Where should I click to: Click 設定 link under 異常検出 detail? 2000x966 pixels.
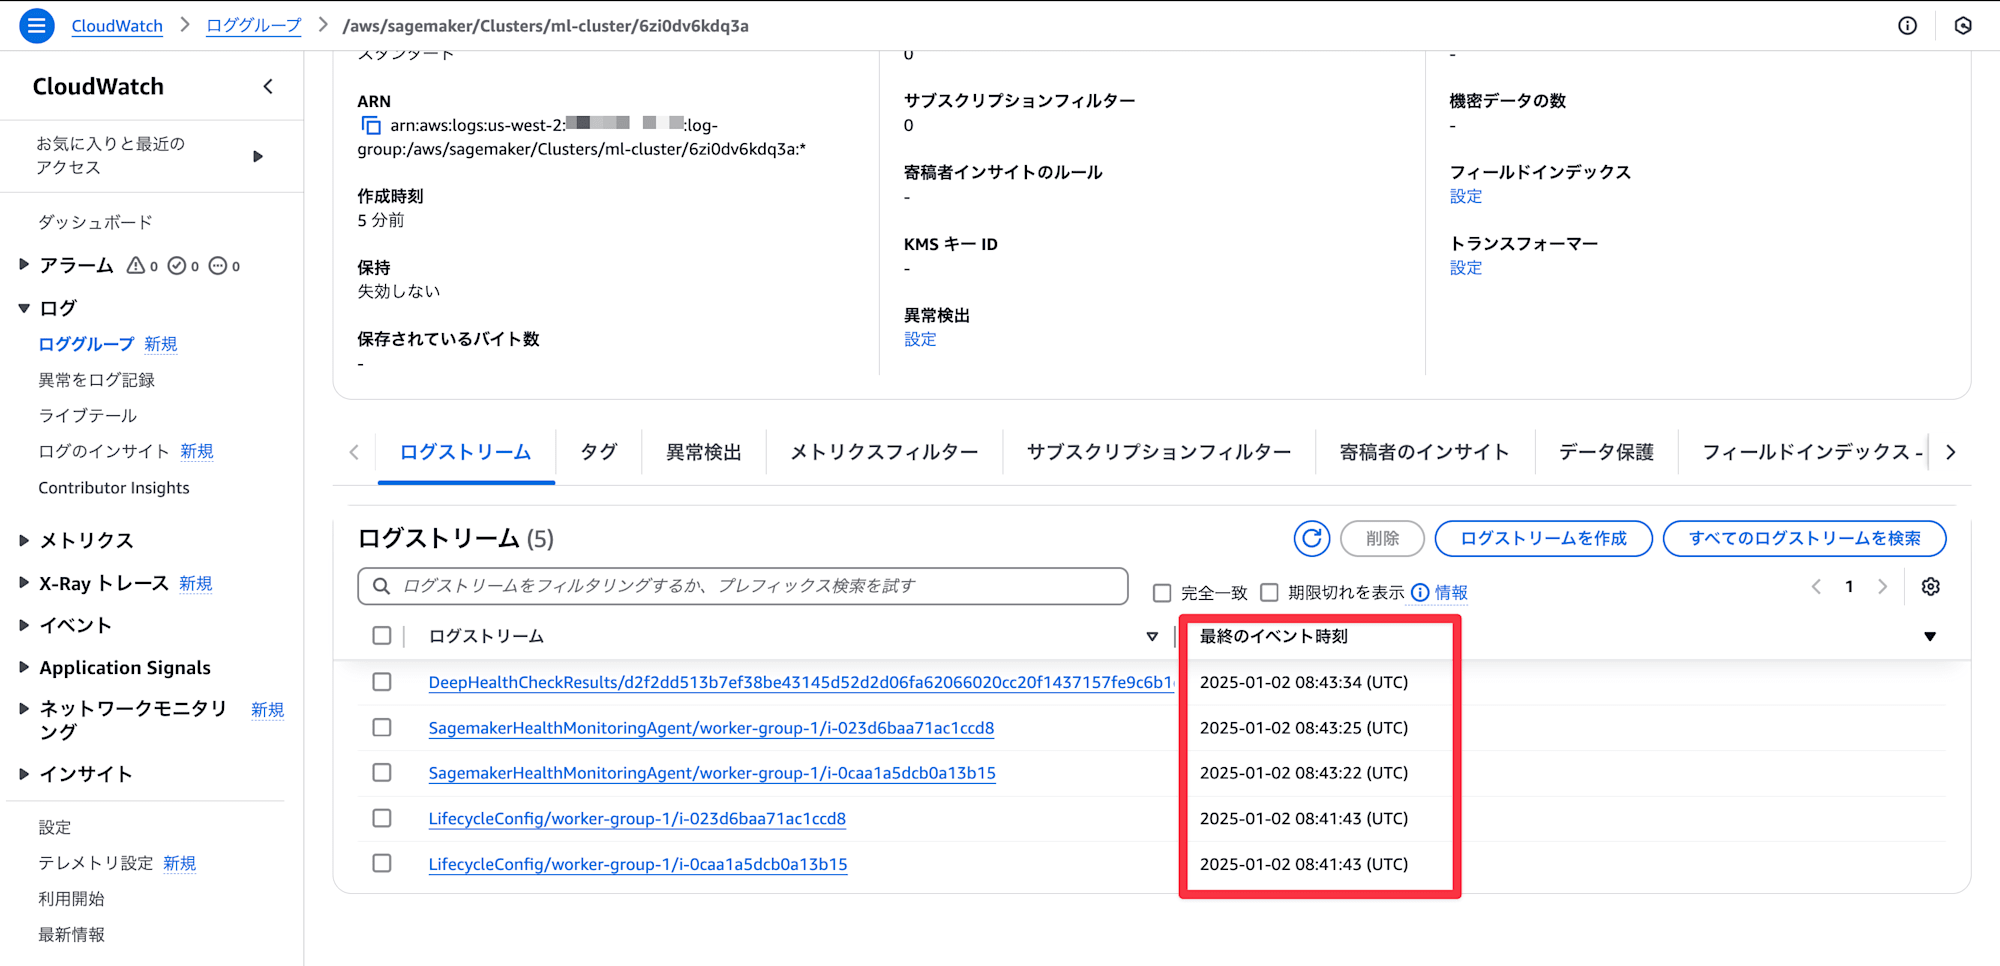point(920,340)
